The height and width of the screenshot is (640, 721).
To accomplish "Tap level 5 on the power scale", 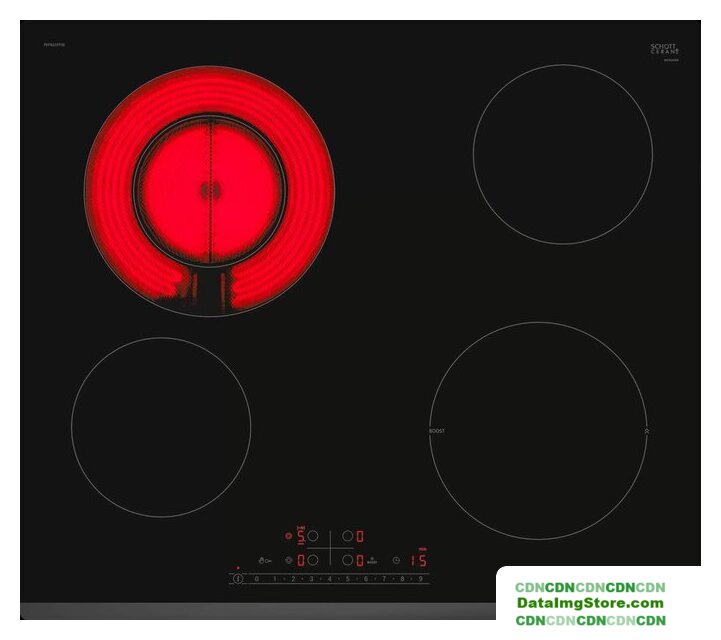I will [347, 579].
